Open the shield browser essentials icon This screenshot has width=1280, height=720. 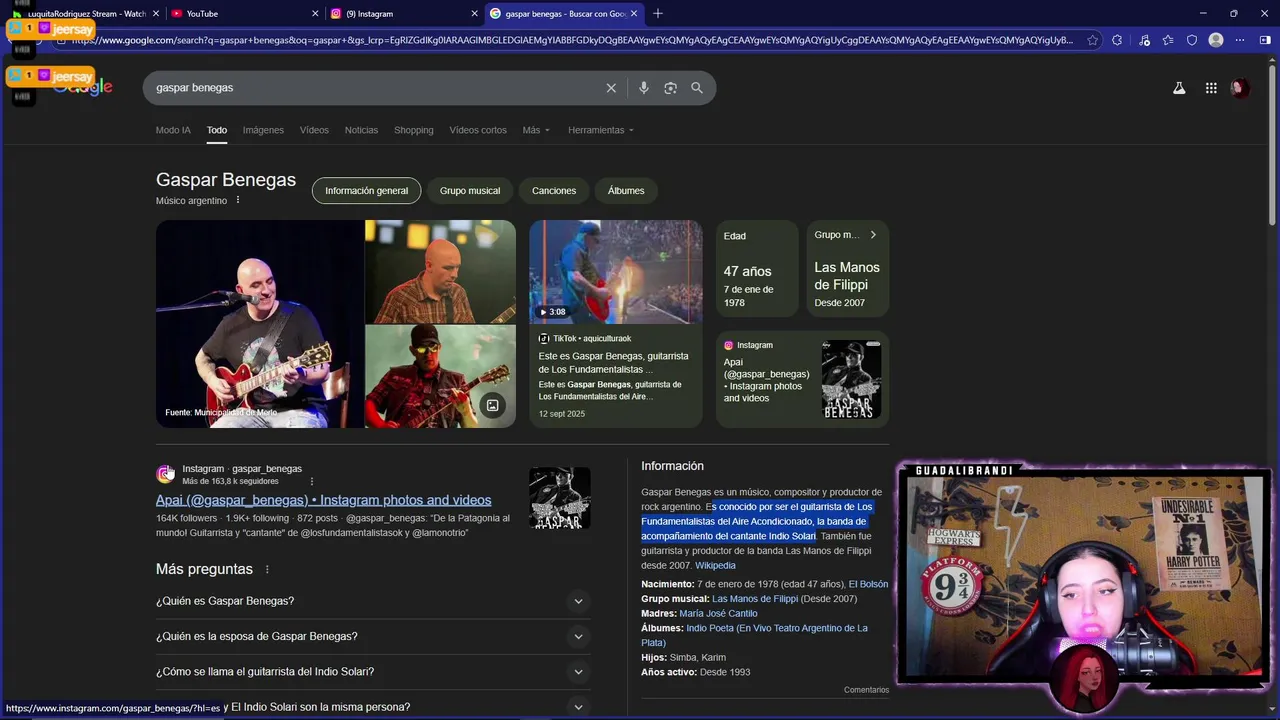click(x=1192, y=40)
